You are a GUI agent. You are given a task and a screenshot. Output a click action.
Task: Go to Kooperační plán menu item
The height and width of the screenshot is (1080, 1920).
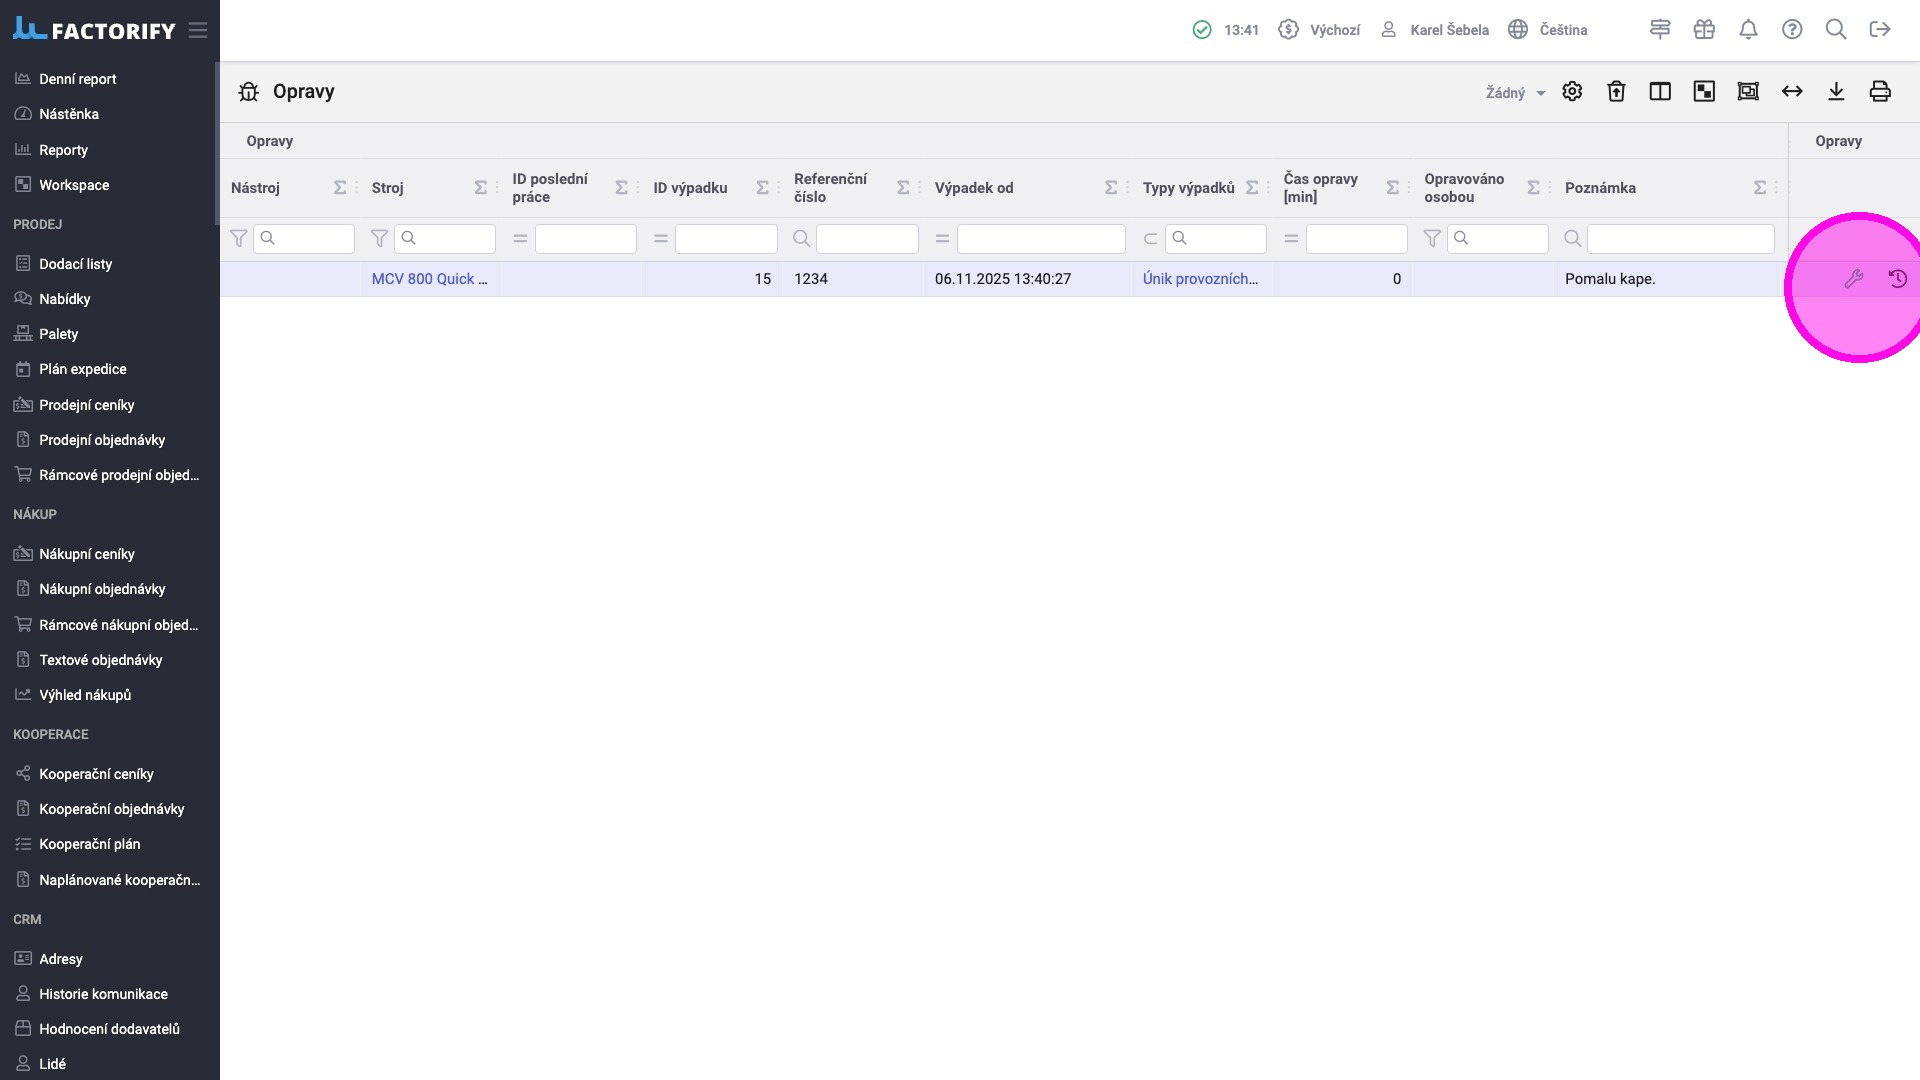coord(89,844)
